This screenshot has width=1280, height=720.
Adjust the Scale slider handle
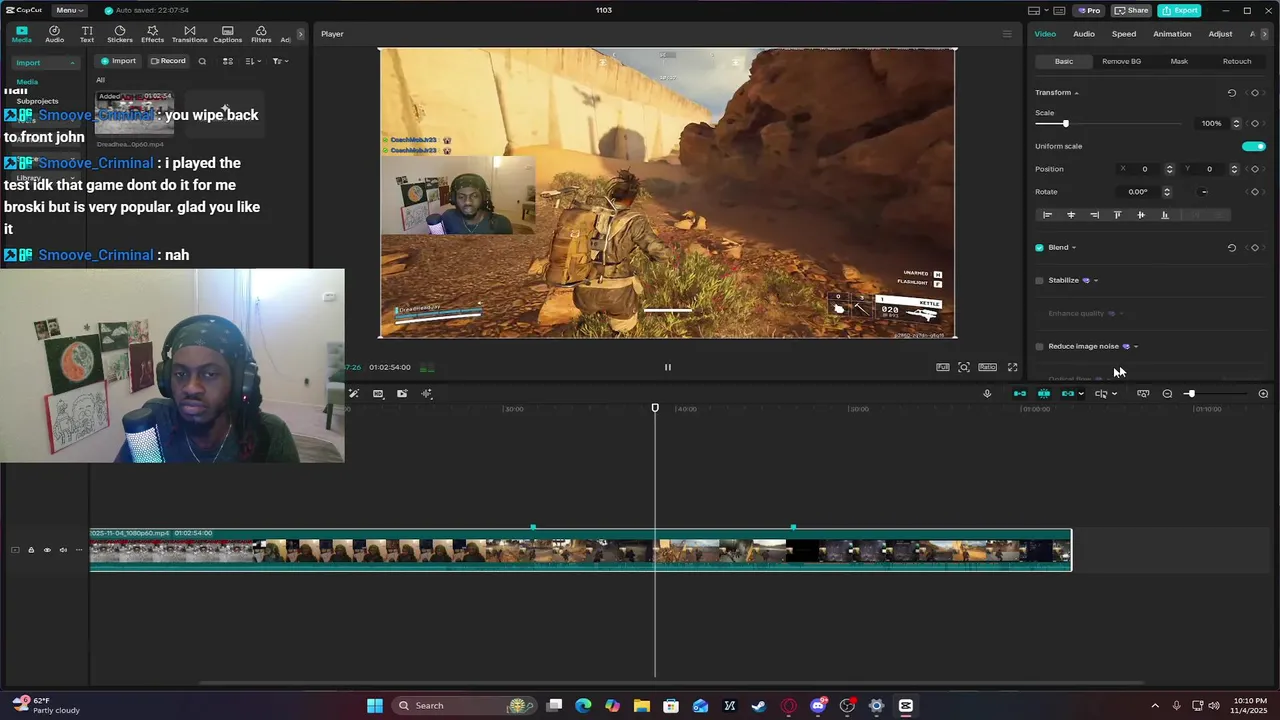click(1065, 124)
